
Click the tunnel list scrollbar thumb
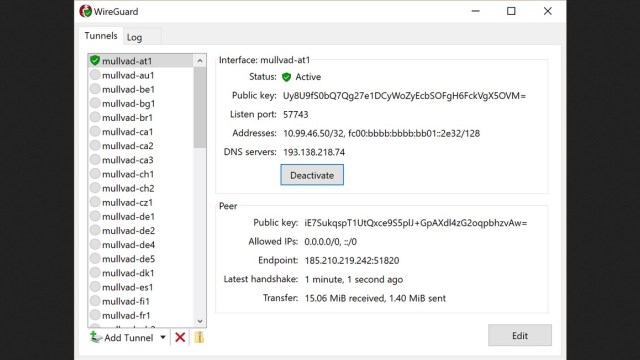pos(200,108)
